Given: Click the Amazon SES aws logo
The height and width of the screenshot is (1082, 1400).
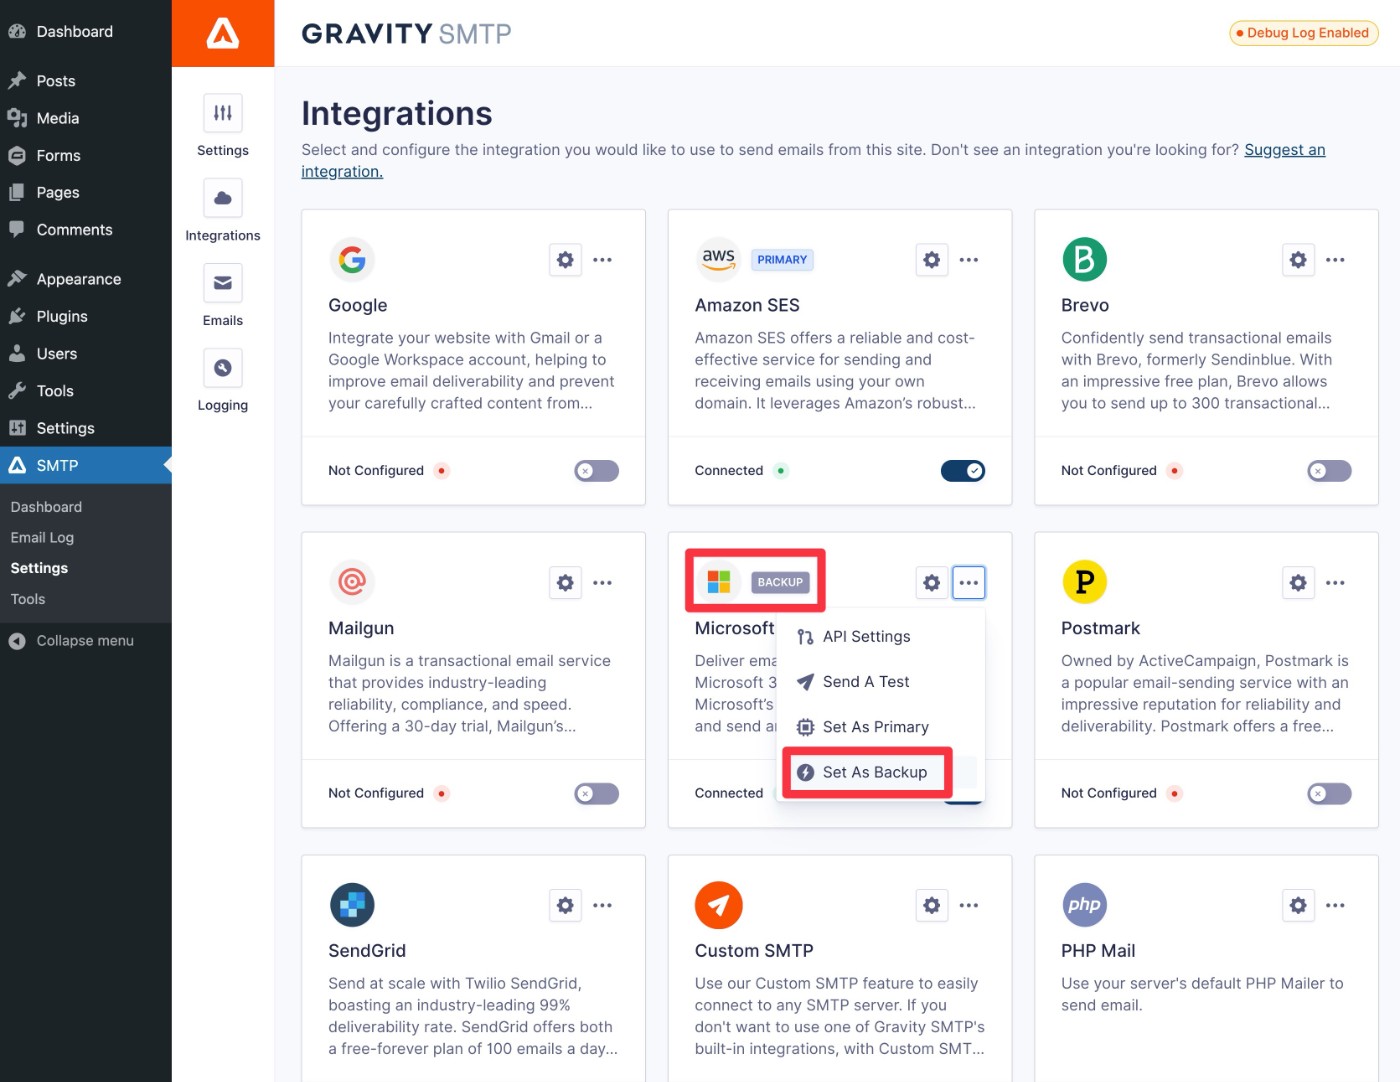Looking at the screenshot, I should 718,260.
